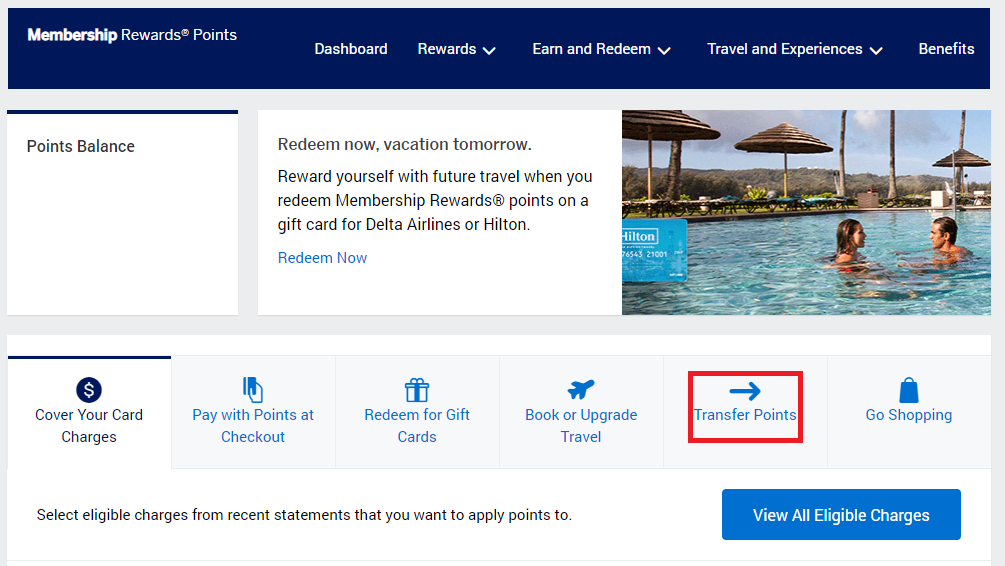1005x566 pixels.
Task: Click the Membership Rewards Points logo
Action: (132, 35)
